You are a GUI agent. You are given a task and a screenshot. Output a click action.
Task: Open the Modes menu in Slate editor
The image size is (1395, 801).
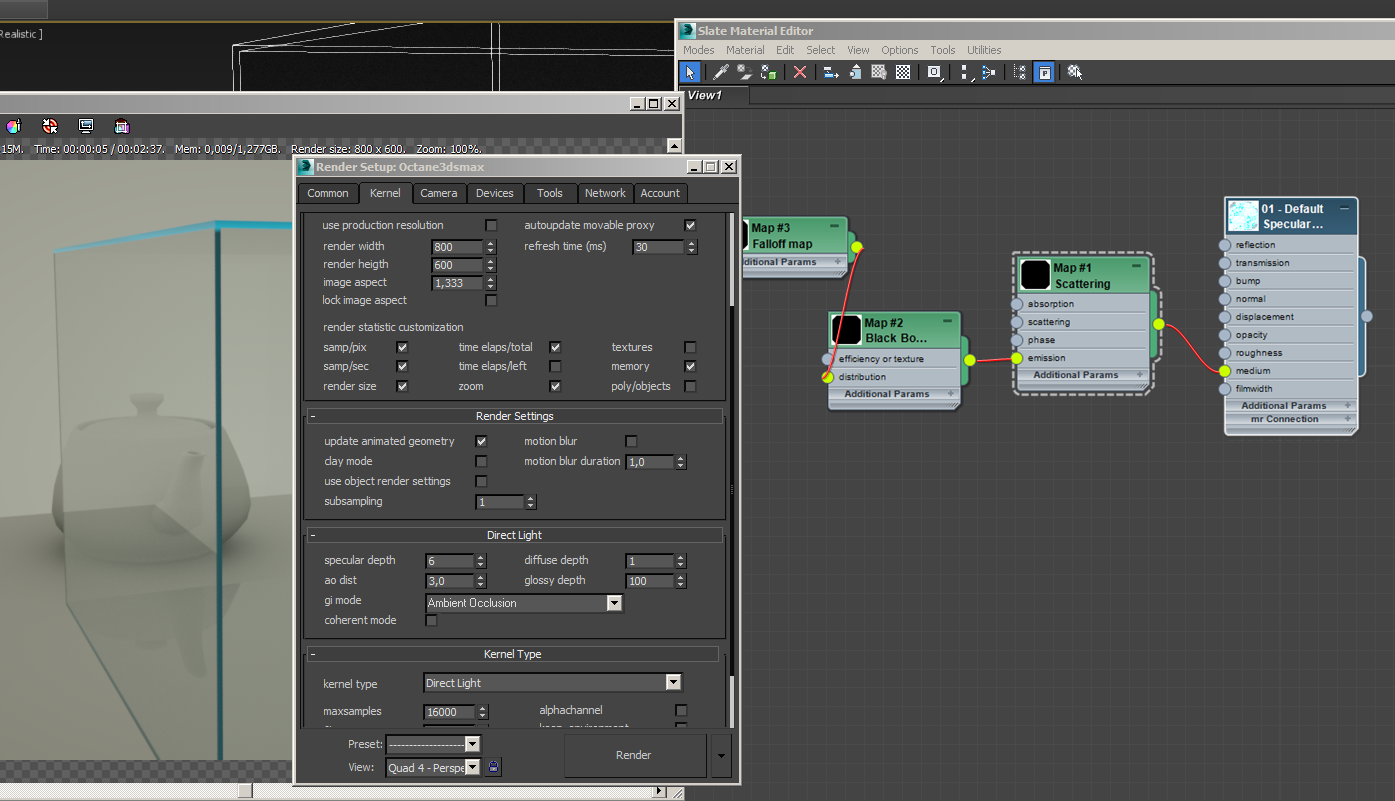tap(699, 50)
